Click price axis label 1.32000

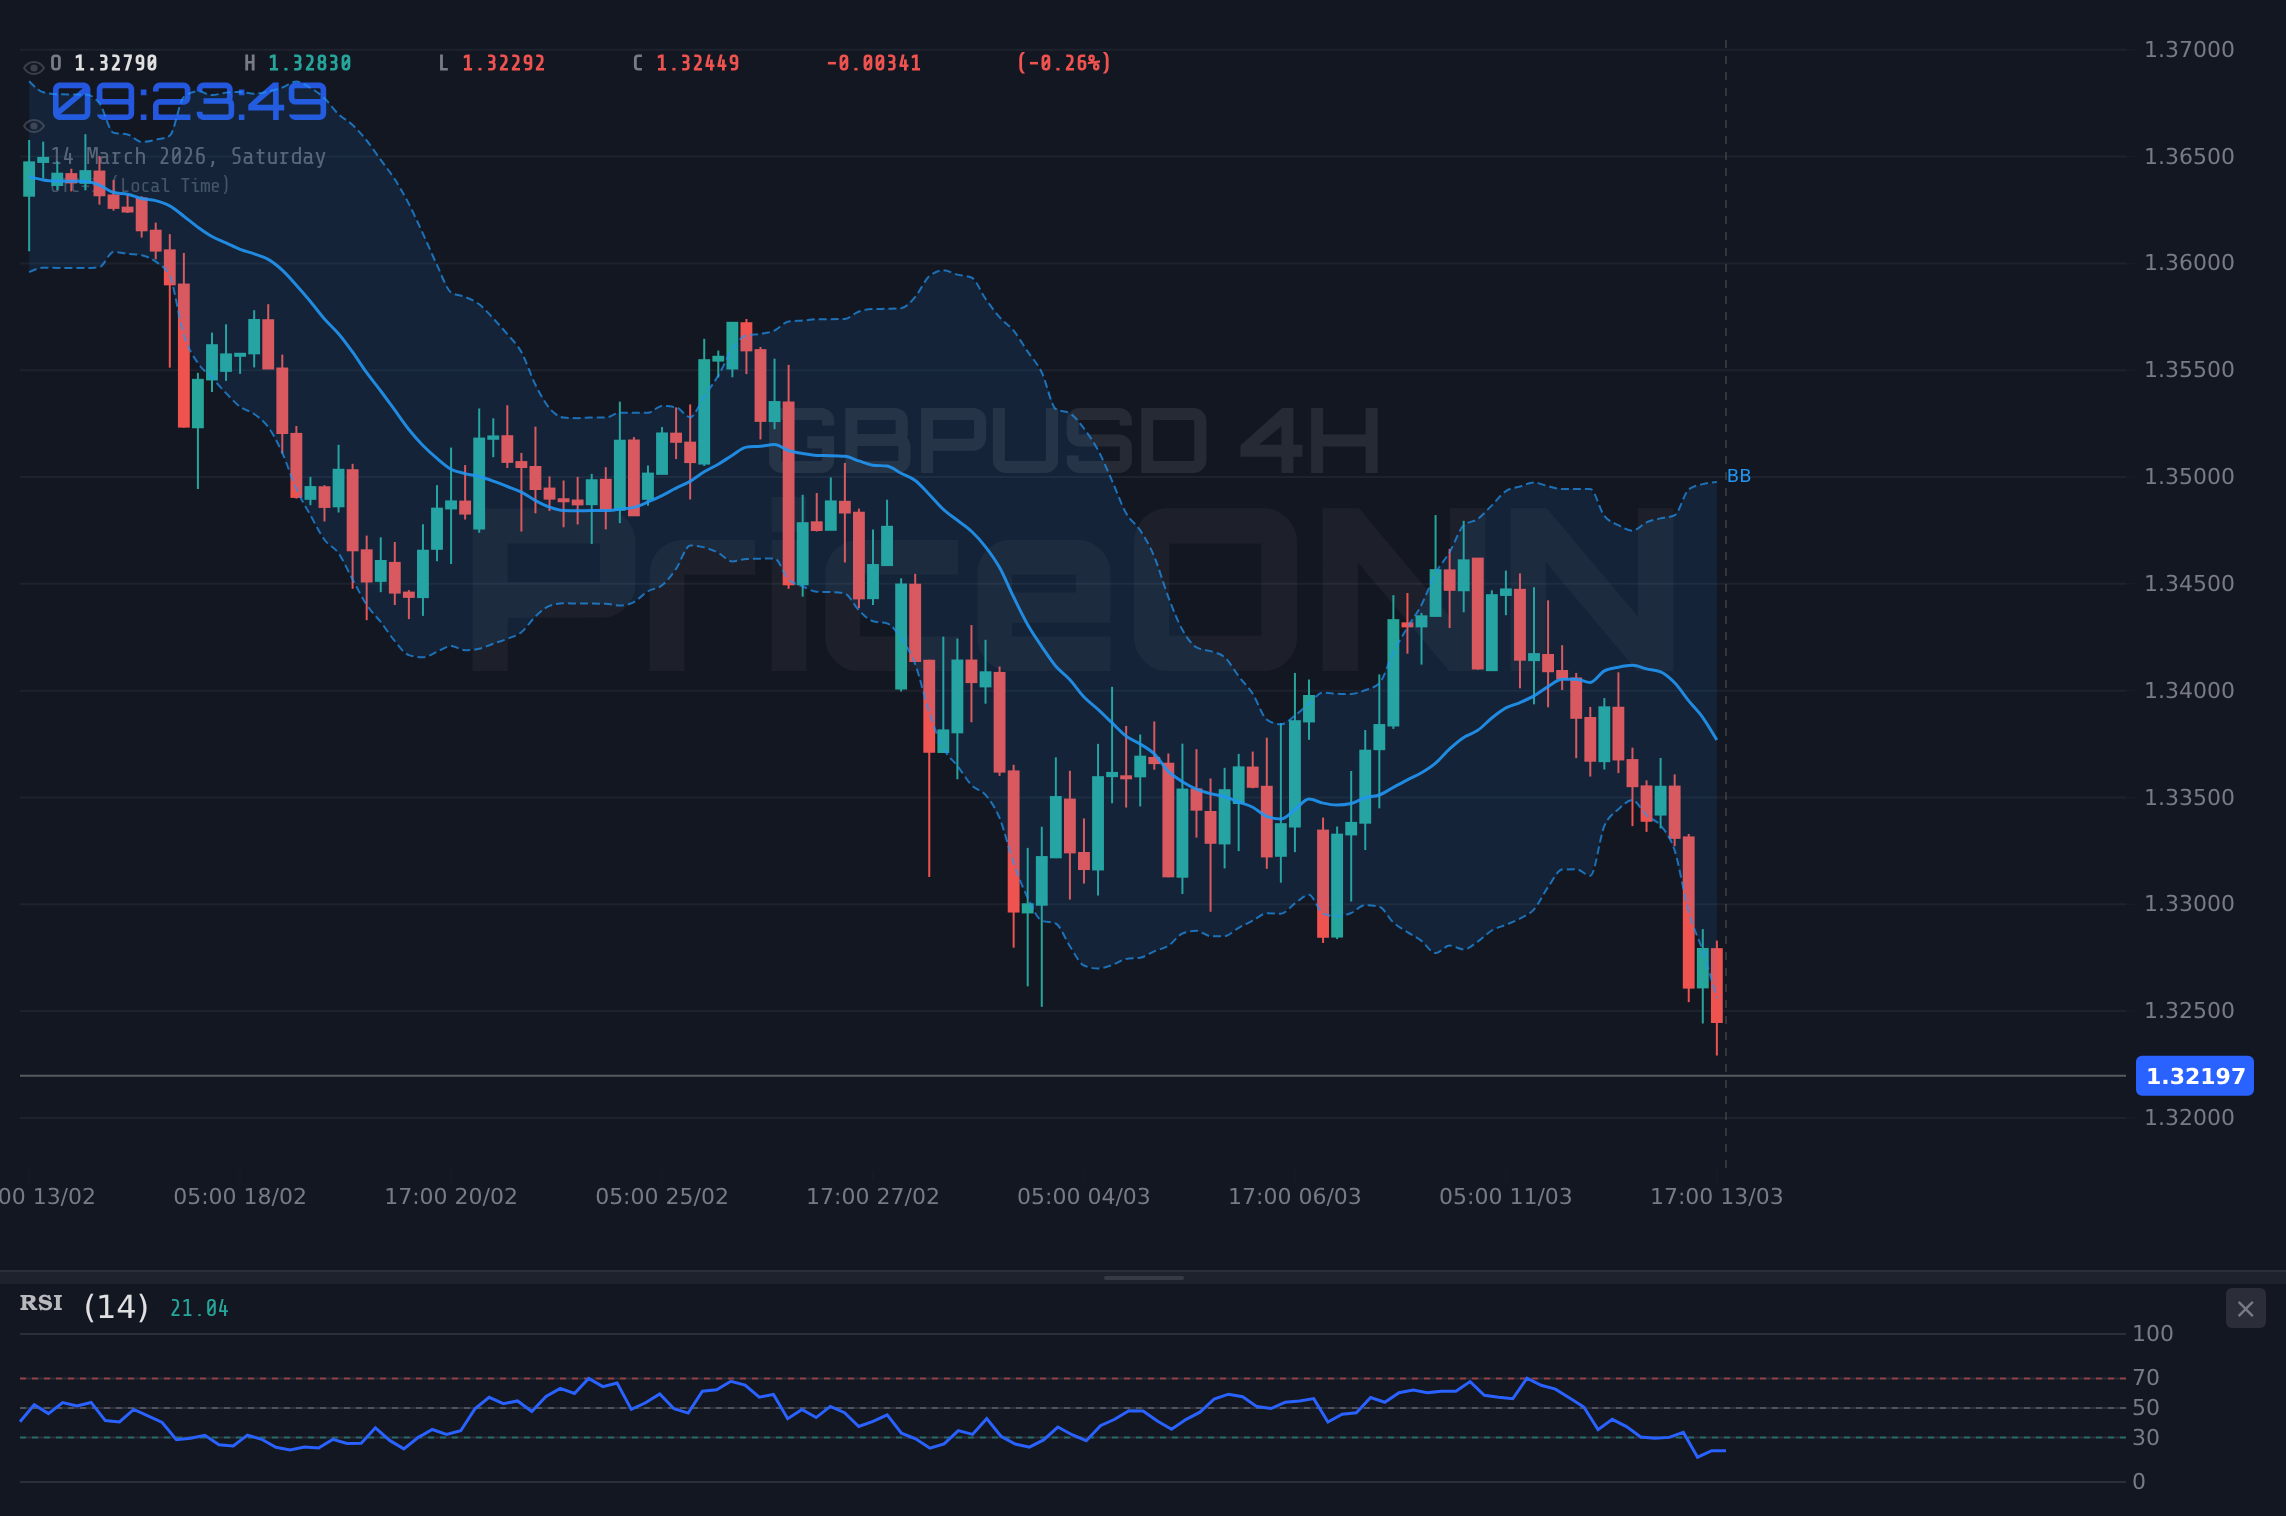[2189, 1118]
